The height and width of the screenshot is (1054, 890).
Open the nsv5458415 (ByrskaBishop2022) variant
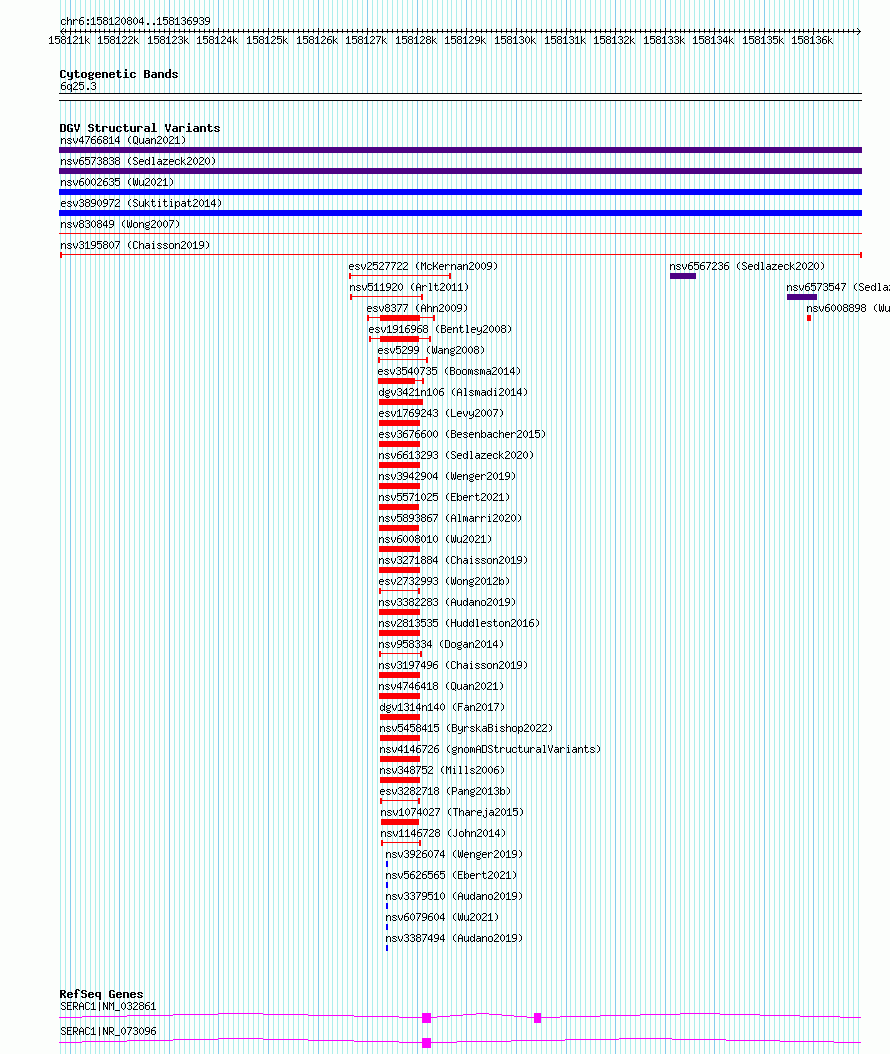[466, 728]
